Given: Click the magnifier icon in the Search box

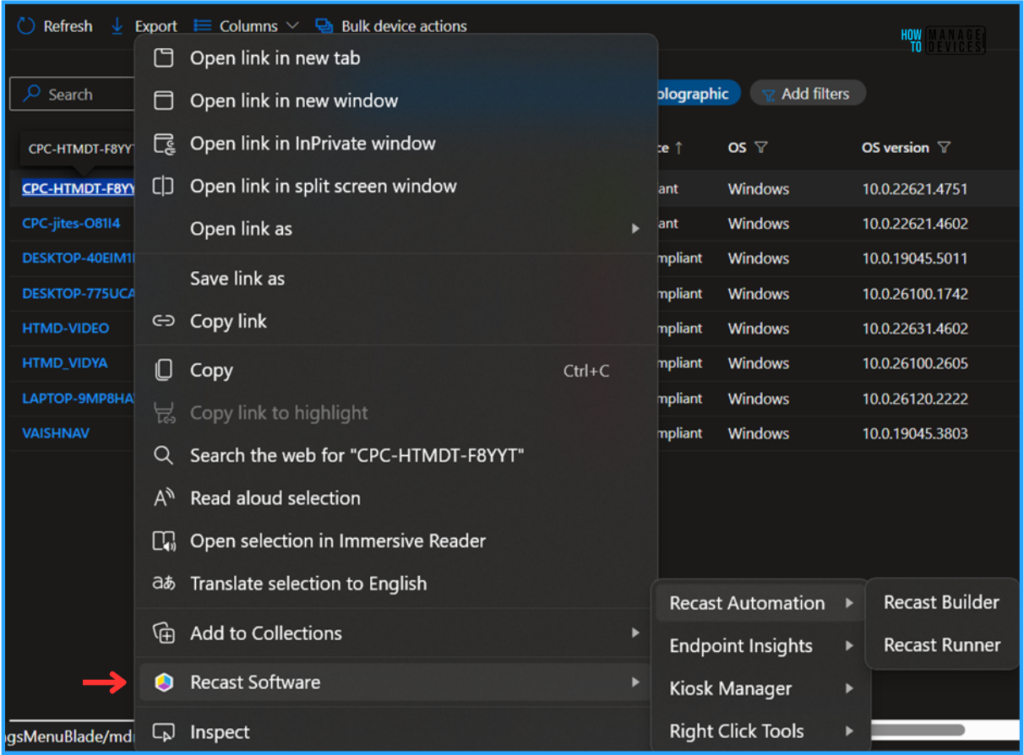Looking at the screenshot, I should coord(31,93).
